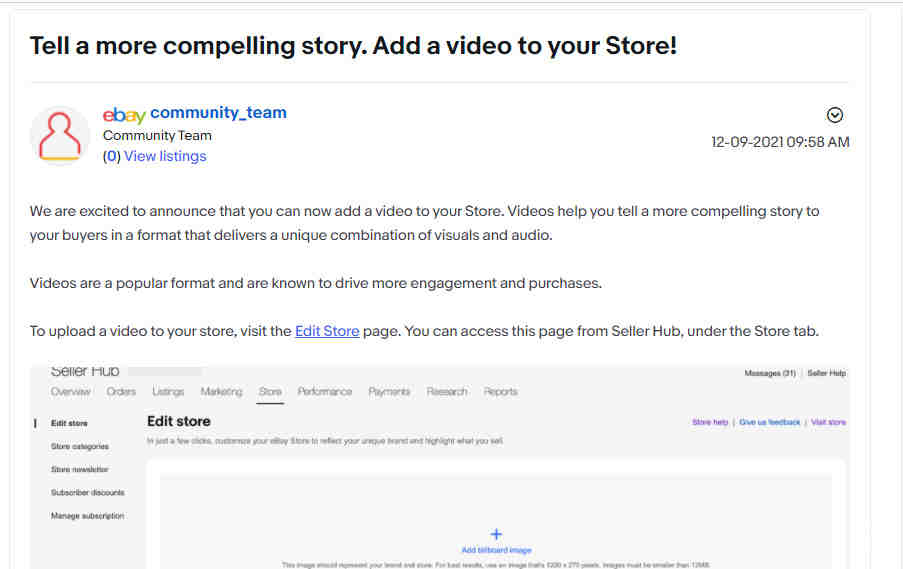Click Visit store link
Image resolution: width=903 pixels, height=569 pixels.
(828, 422)
